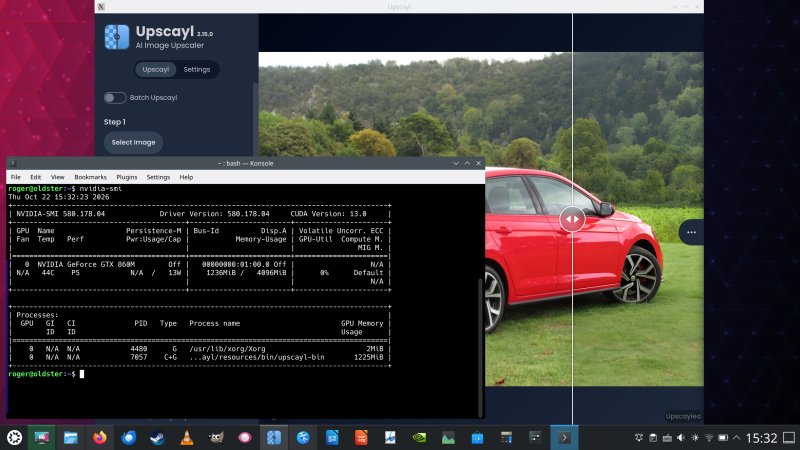Switch to Konsole in the taskbar
This screenshot has height=450, width=800.
pyautogui.click(x=564, y=437)
